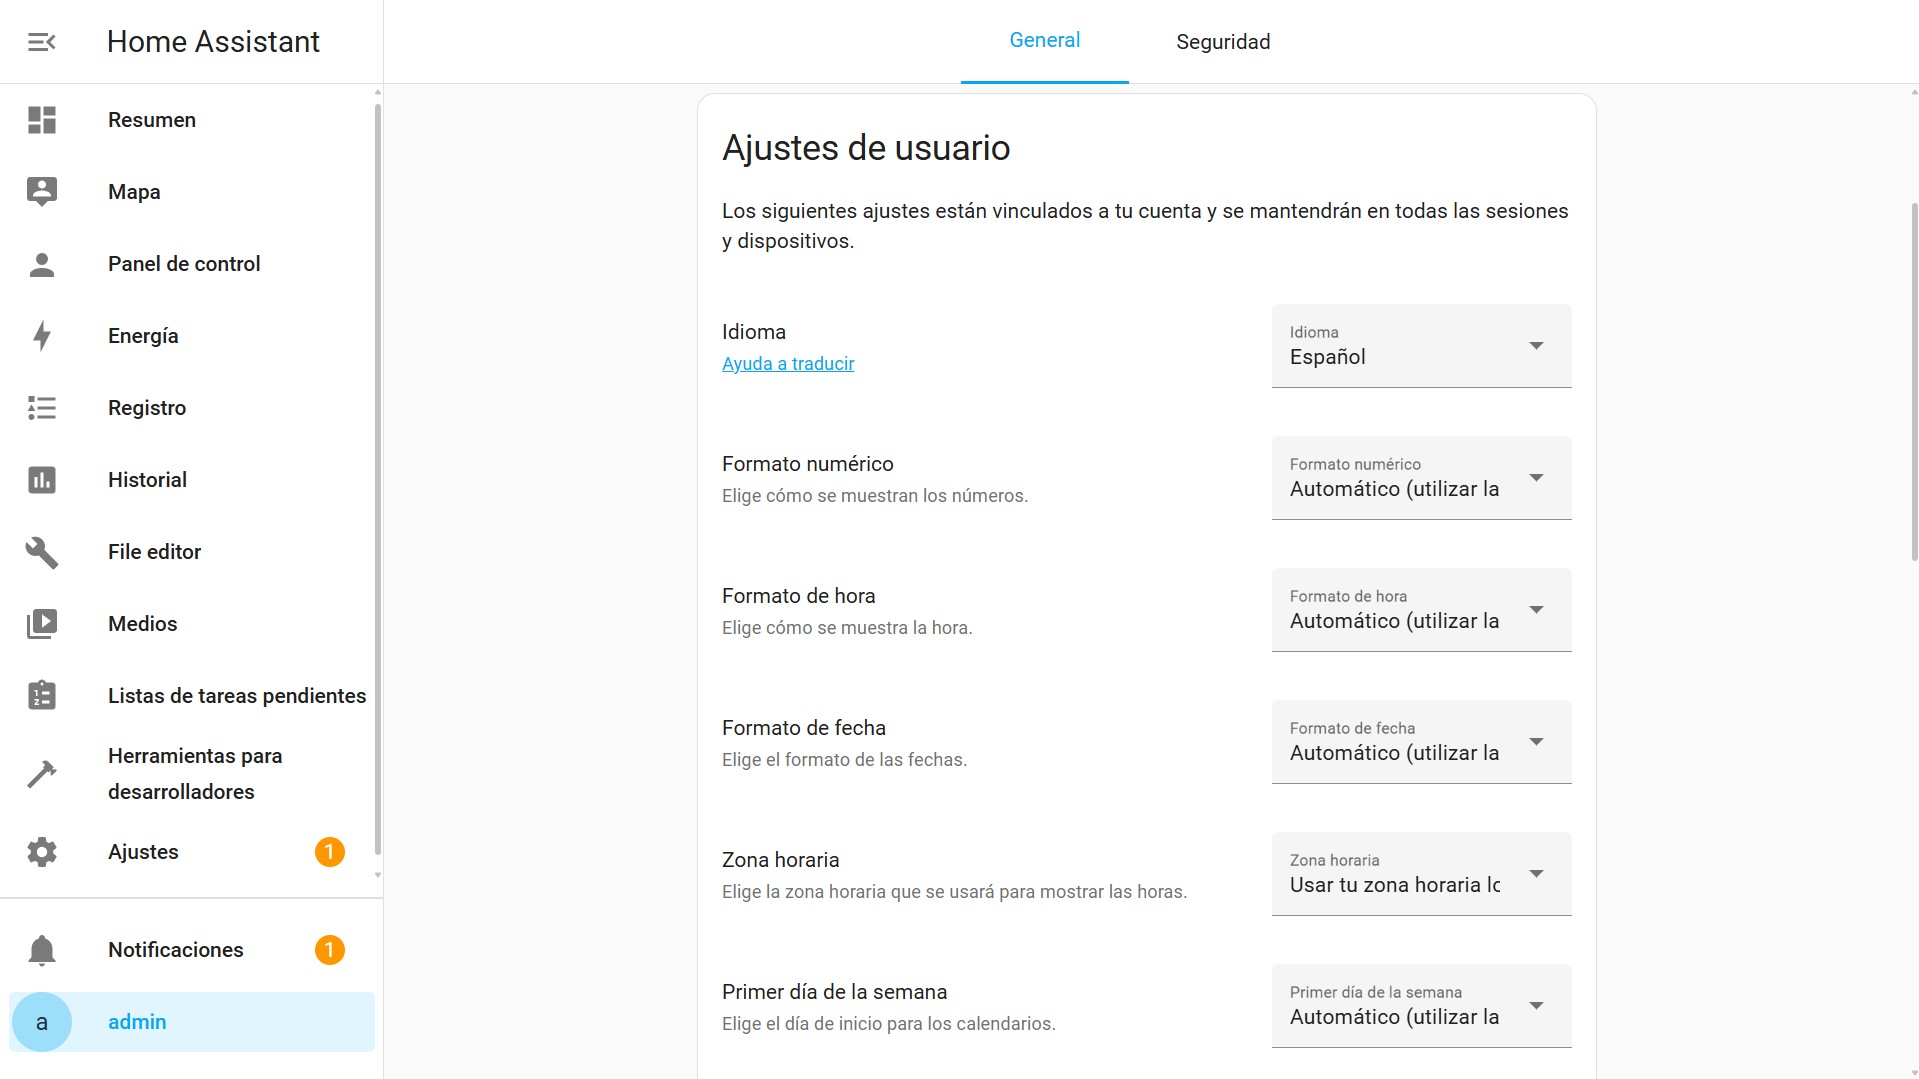View the Ajustes notification badge
This screenshot has height=1079, width=1919.
pos(330,851)
